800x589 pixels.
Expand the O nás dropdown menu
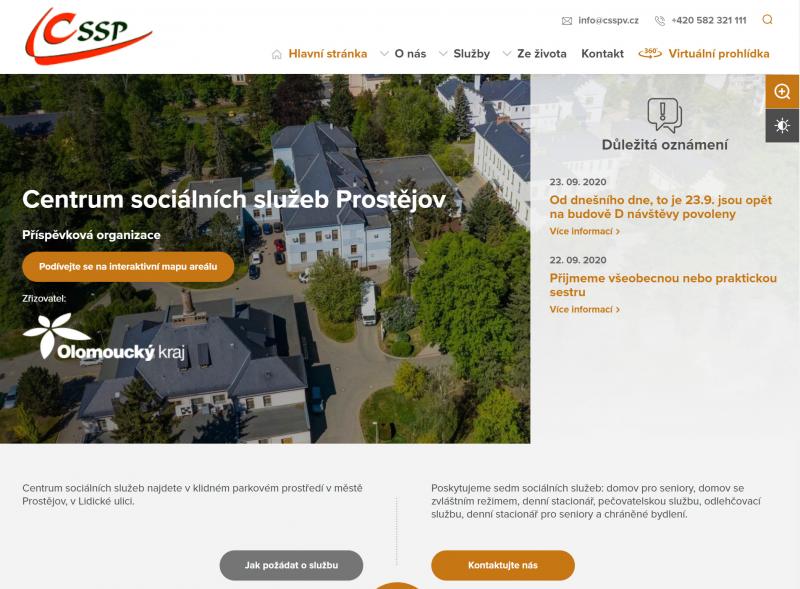point(404,54)
